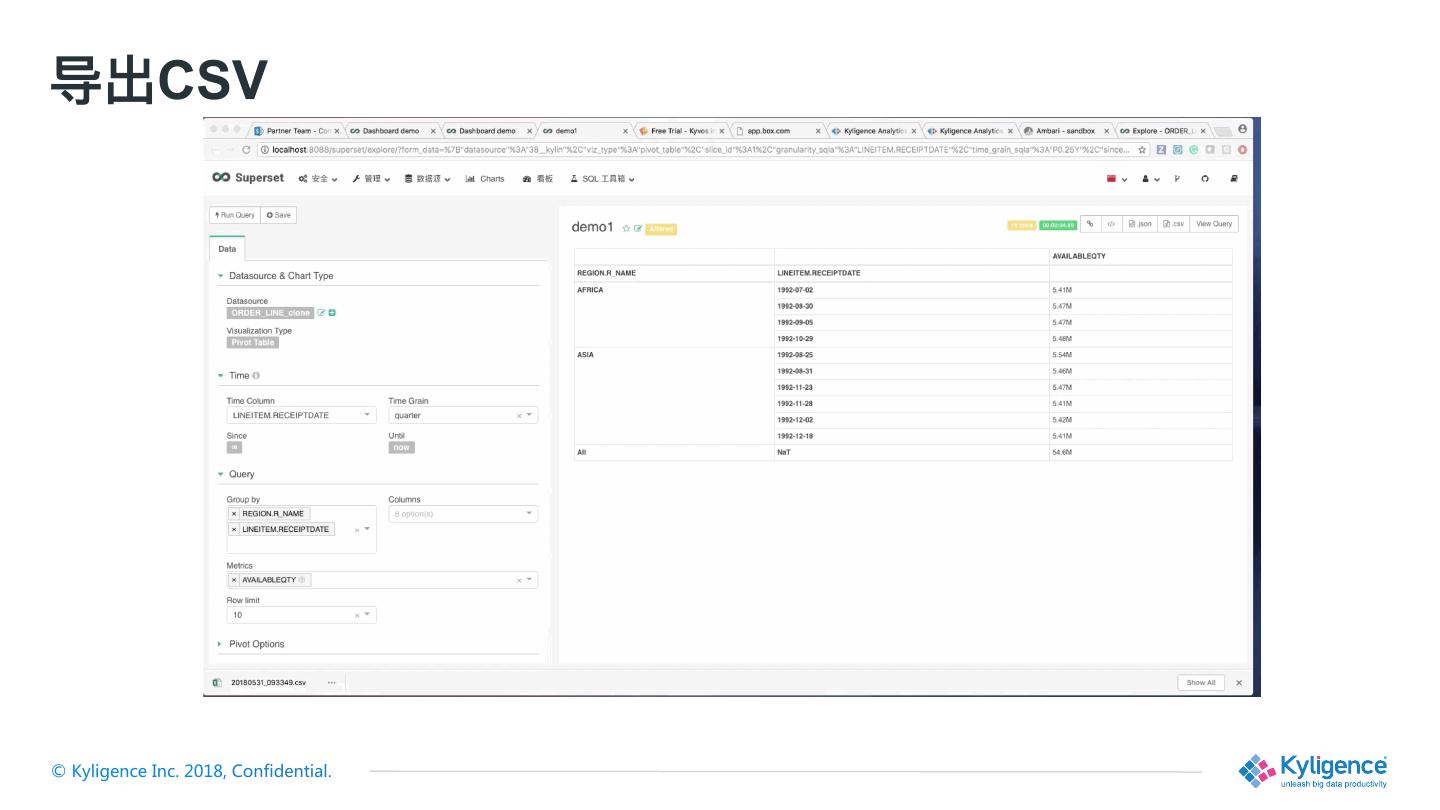1440x810 pixels.
Task: Remove REGION.R_NAME from Group by
Action: coord(234,514)
